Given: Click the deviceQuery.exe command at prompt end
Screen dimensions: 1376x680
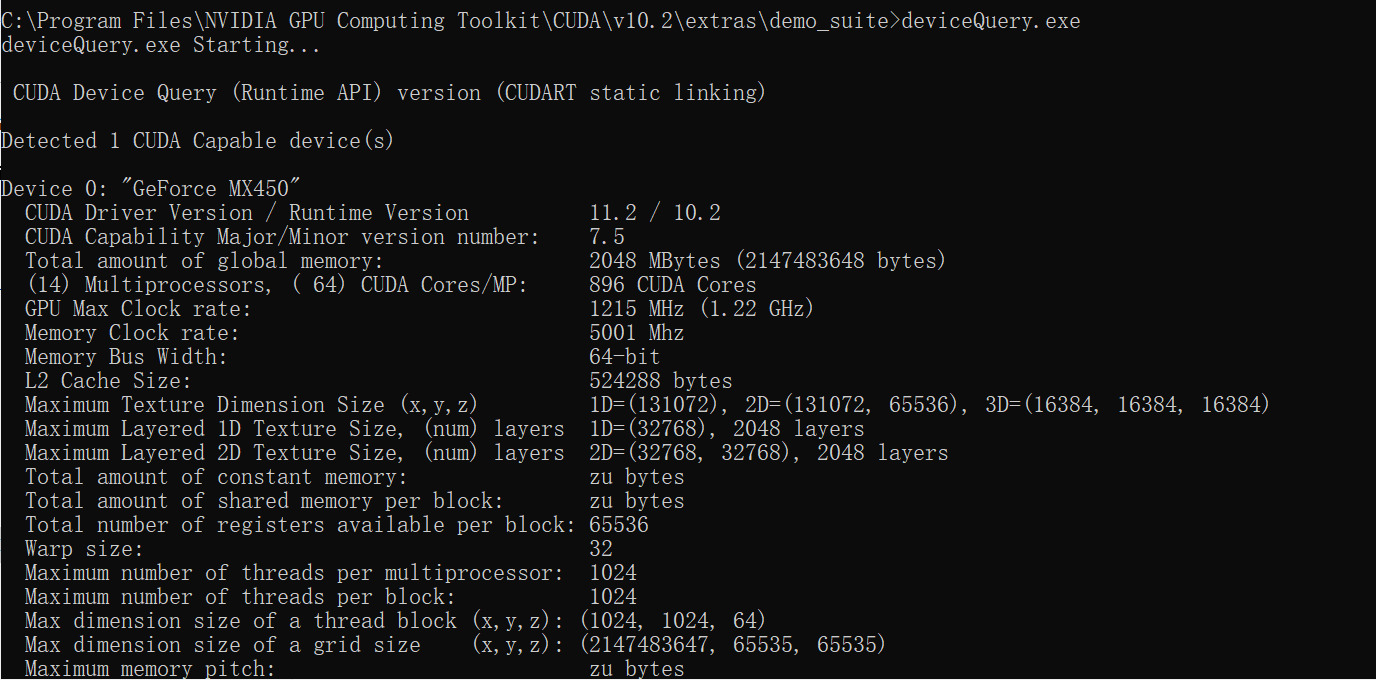Looking at the screenshot, I should point(991,21).
